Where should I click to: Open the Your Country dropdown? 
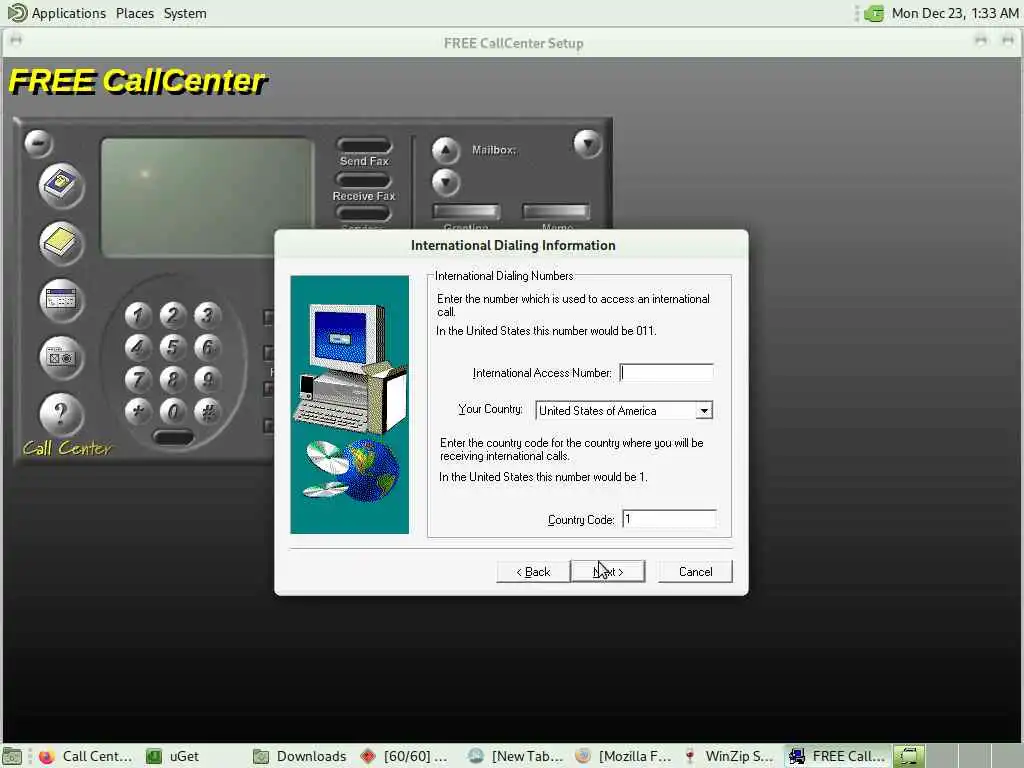(x=704, y=411)
